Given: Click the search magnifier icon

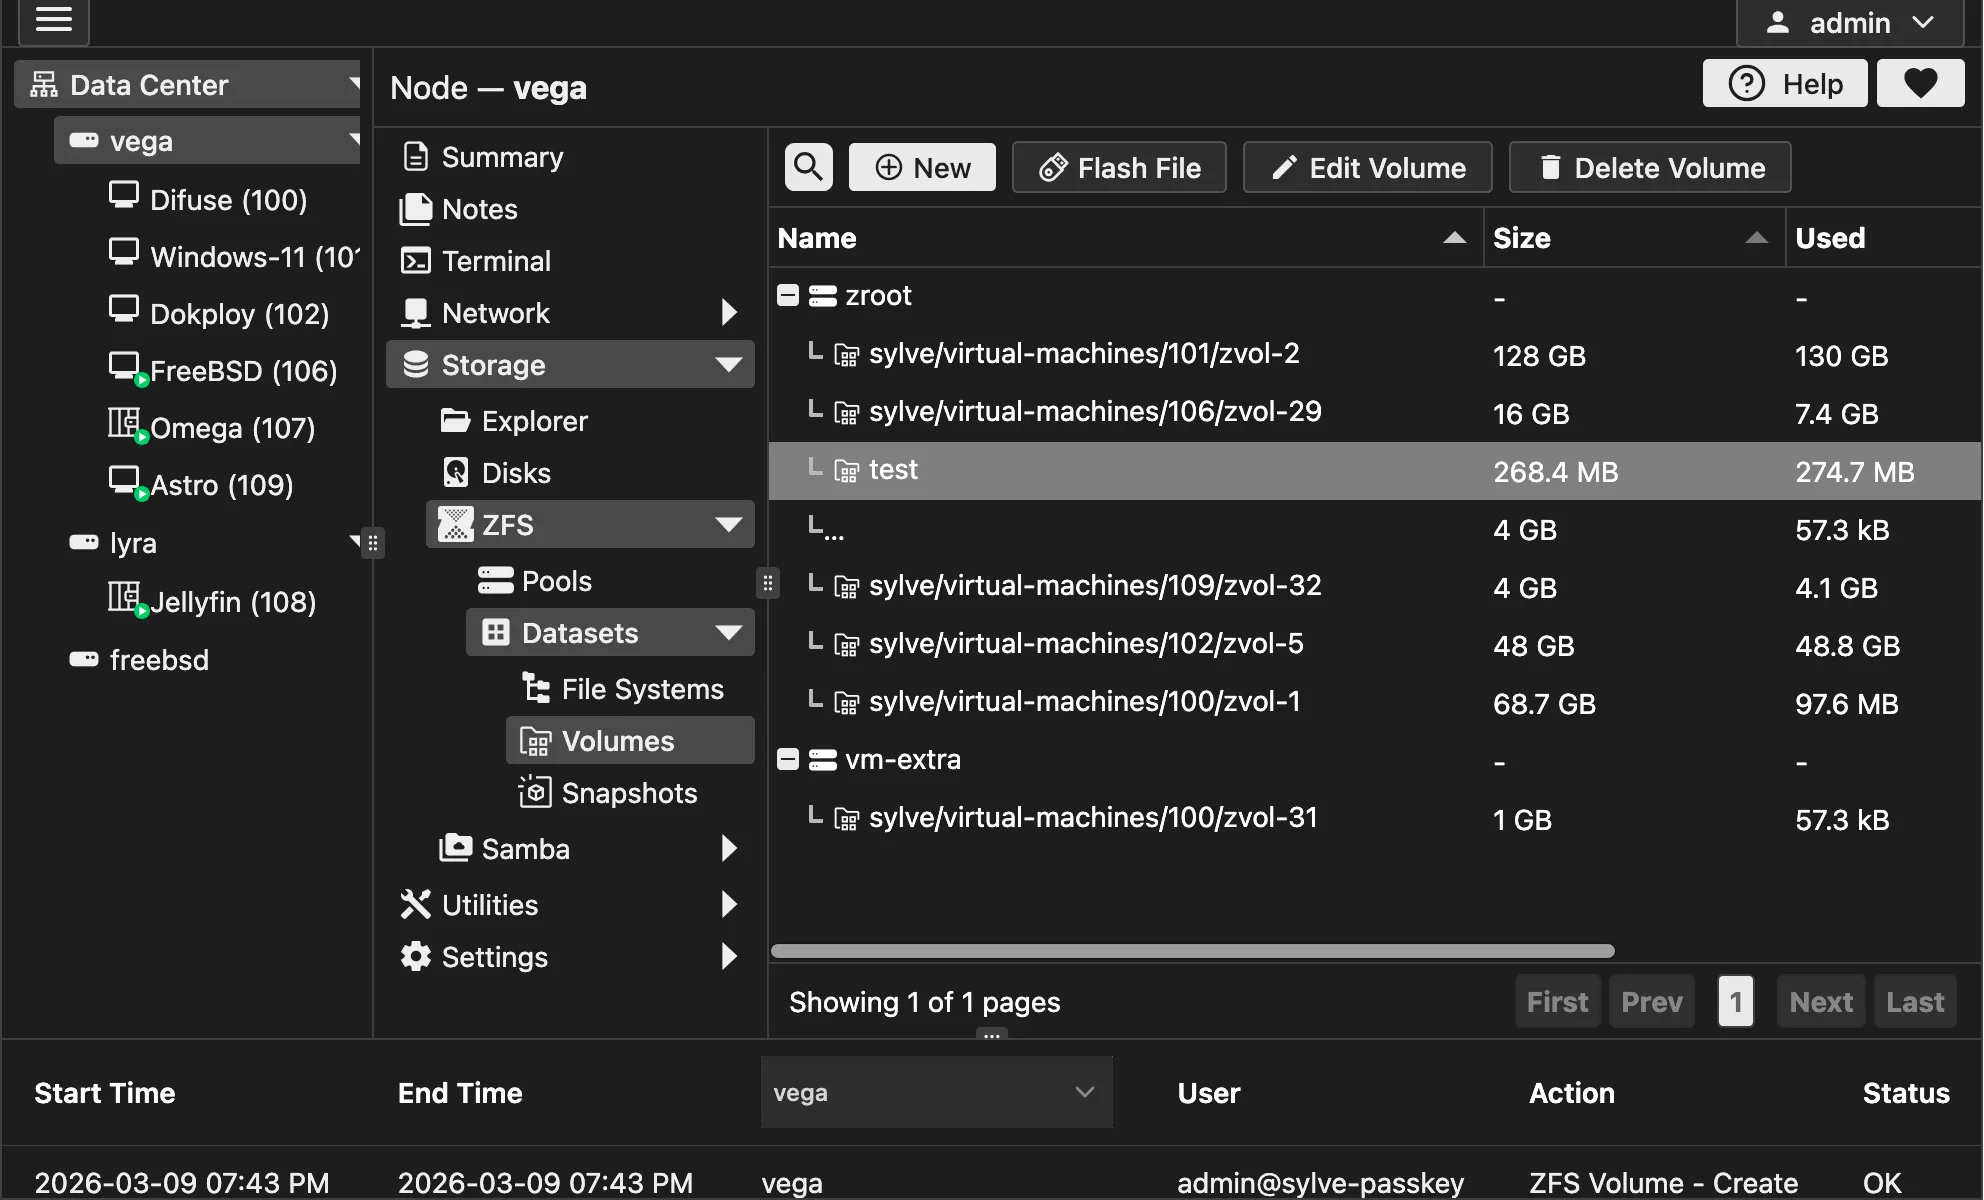Looking at the screenshot, I should [x=808, y=167].
